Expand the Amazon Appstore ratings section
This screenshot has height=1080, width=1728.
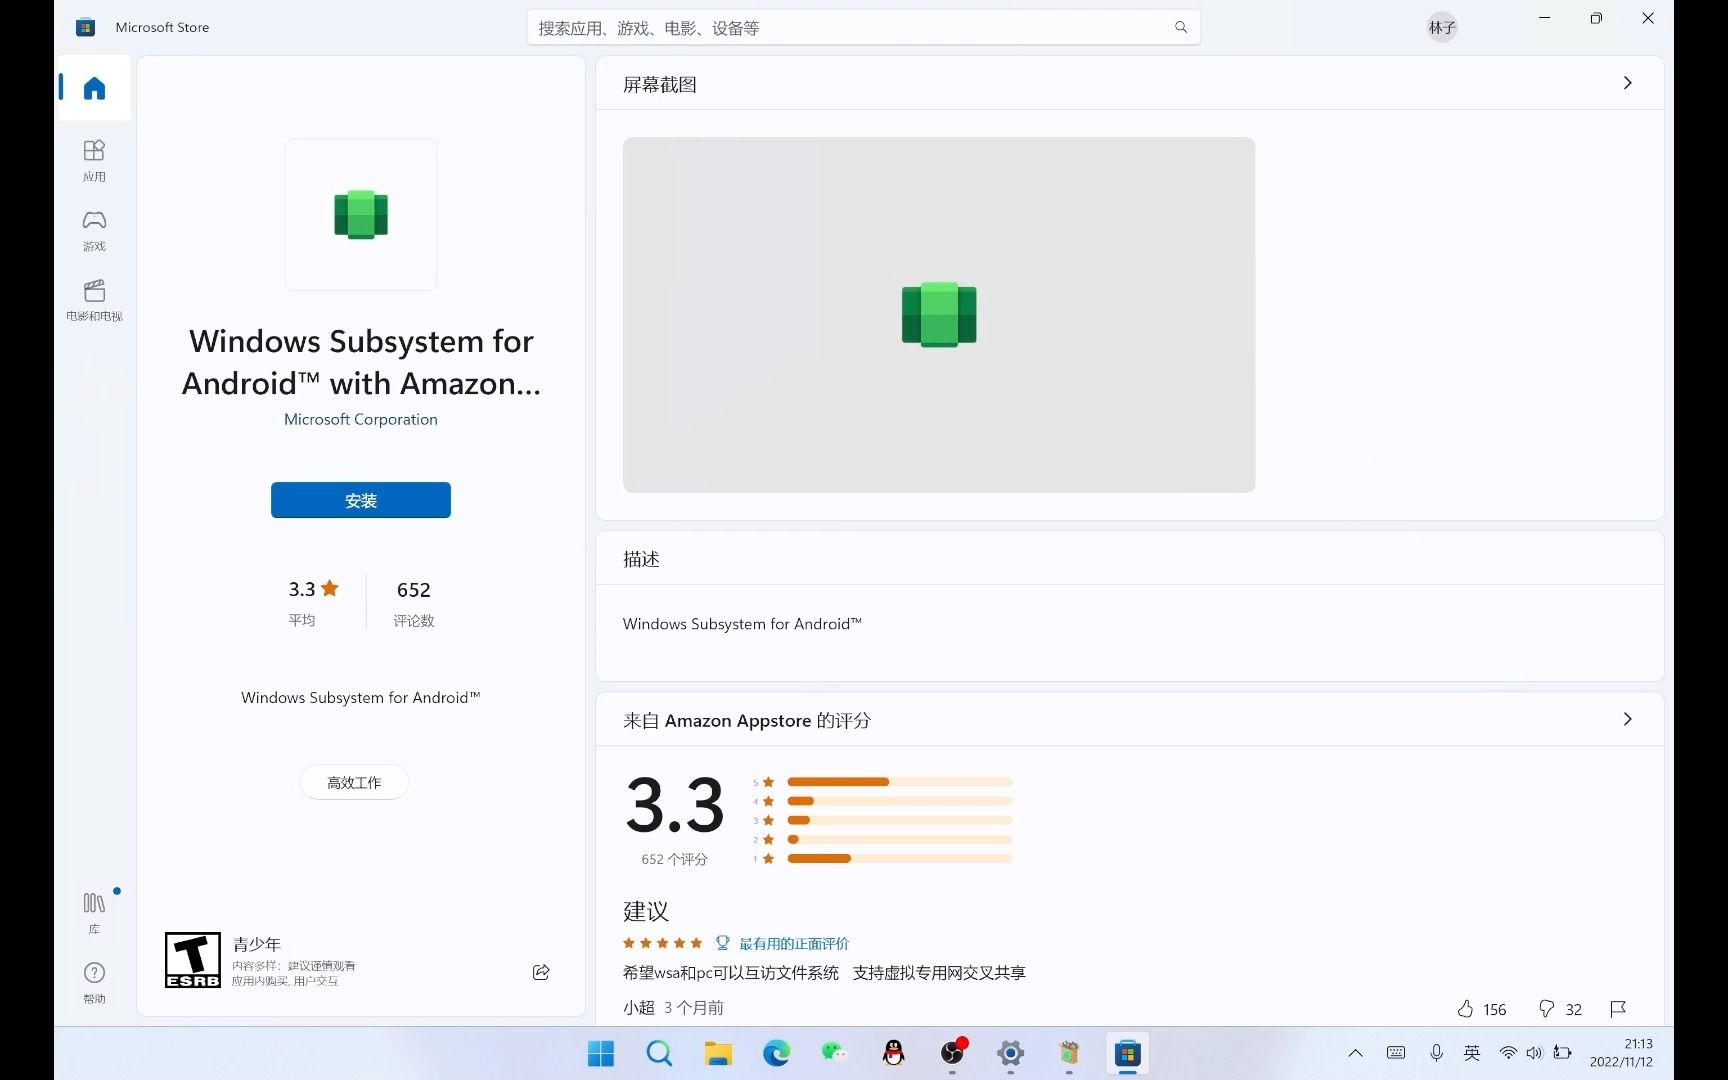[x=1627, y=719]
